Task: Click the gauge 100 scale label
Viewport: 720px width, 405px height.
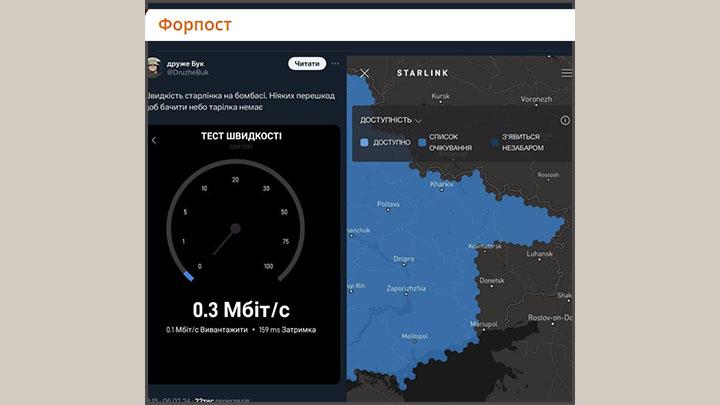Action: [269, 266]
